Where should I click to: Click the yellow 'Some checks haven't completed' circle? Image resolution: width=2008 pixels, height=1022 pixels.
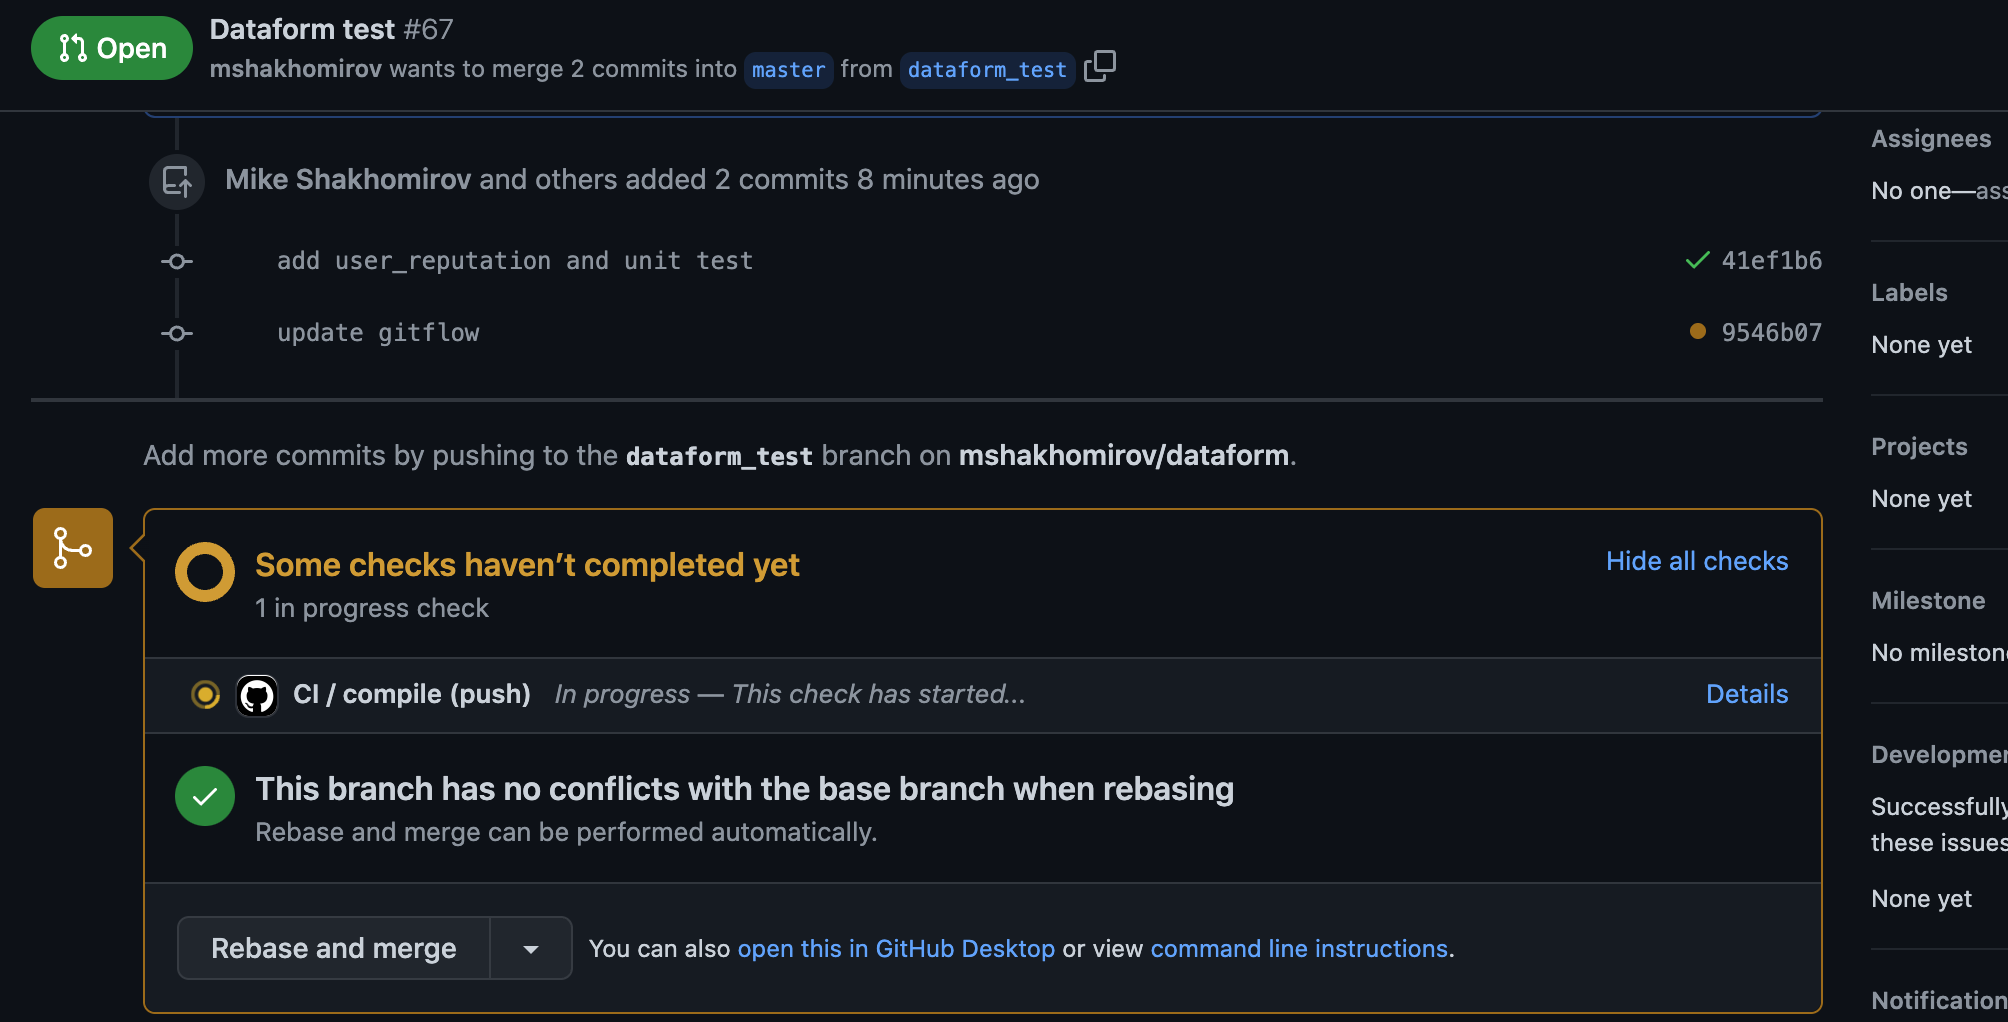(x=205, y=572)
